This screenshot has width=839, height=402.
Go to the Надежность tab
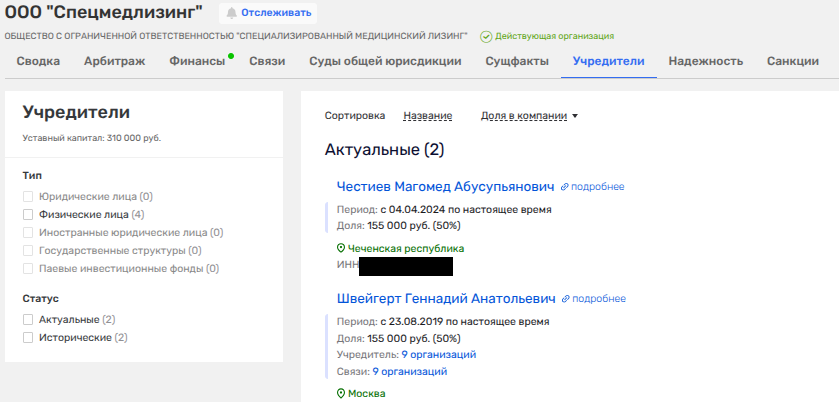click(x=705, y=61)
